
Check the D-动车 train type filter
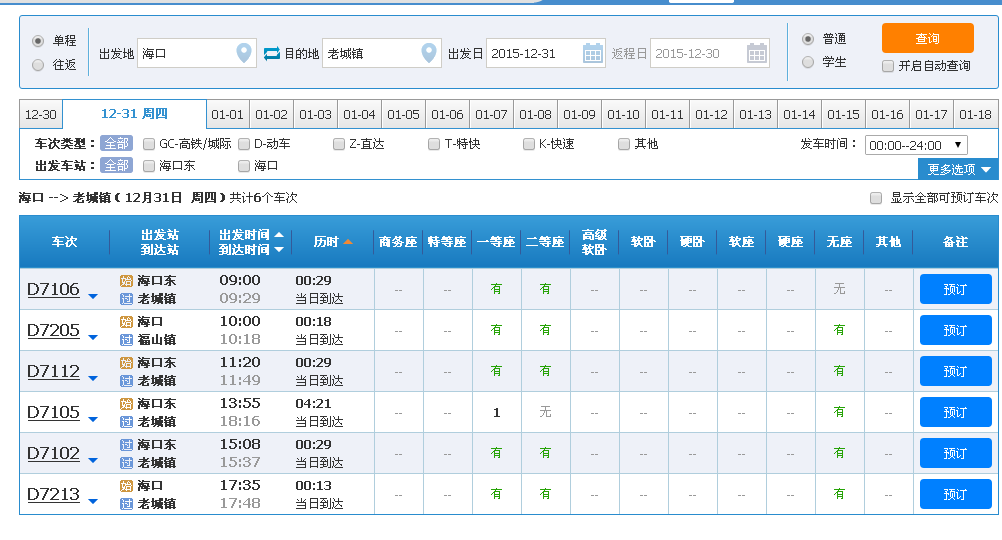(x=243, y=144)
